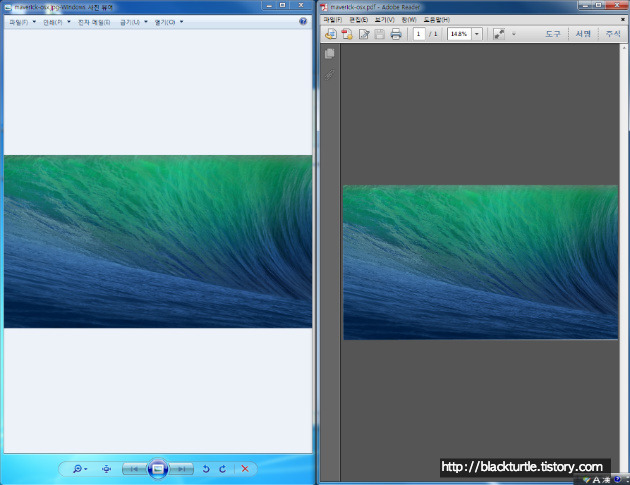
Task: Open the 인쇄(P) print menu in Photo Viewer
Action: pos(57,22)
